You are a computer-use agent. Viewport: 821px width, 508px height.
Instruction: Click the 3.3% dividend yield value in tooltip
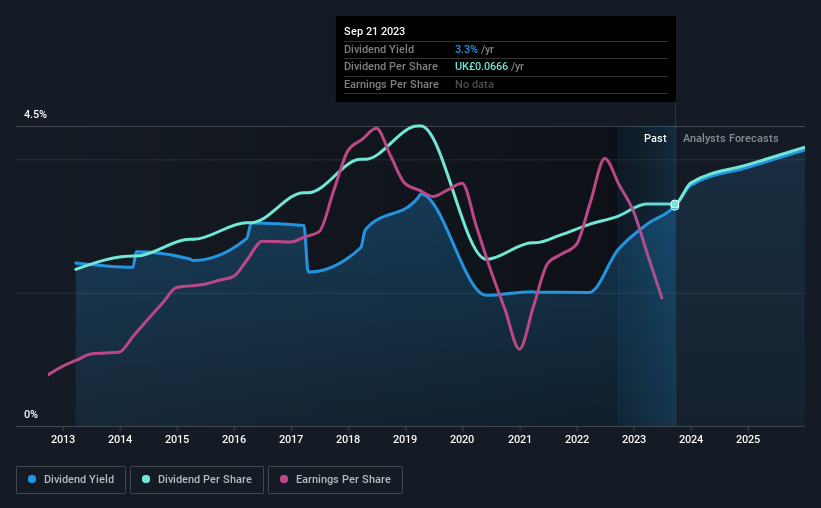click(x=466, y=49)
